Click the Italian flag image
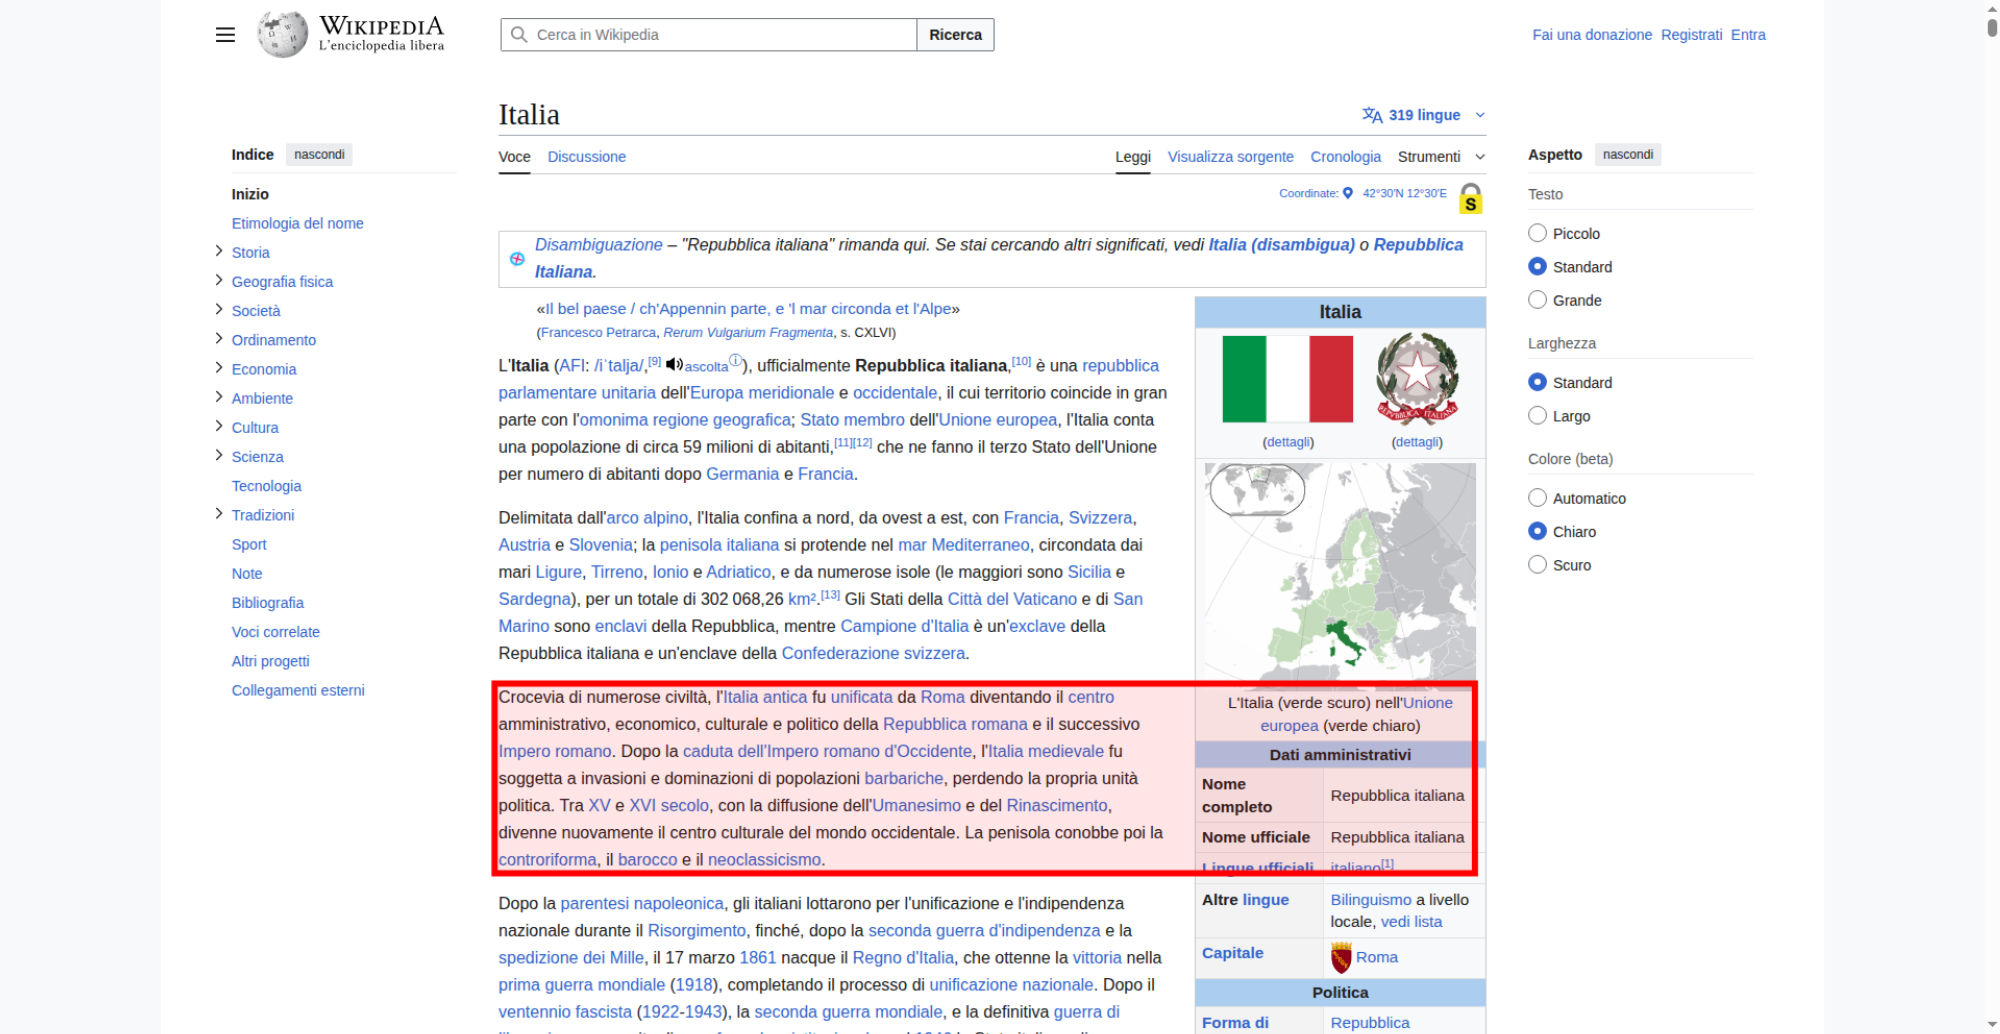This screenshot has height=1034, width=2000. point(1287,379)
